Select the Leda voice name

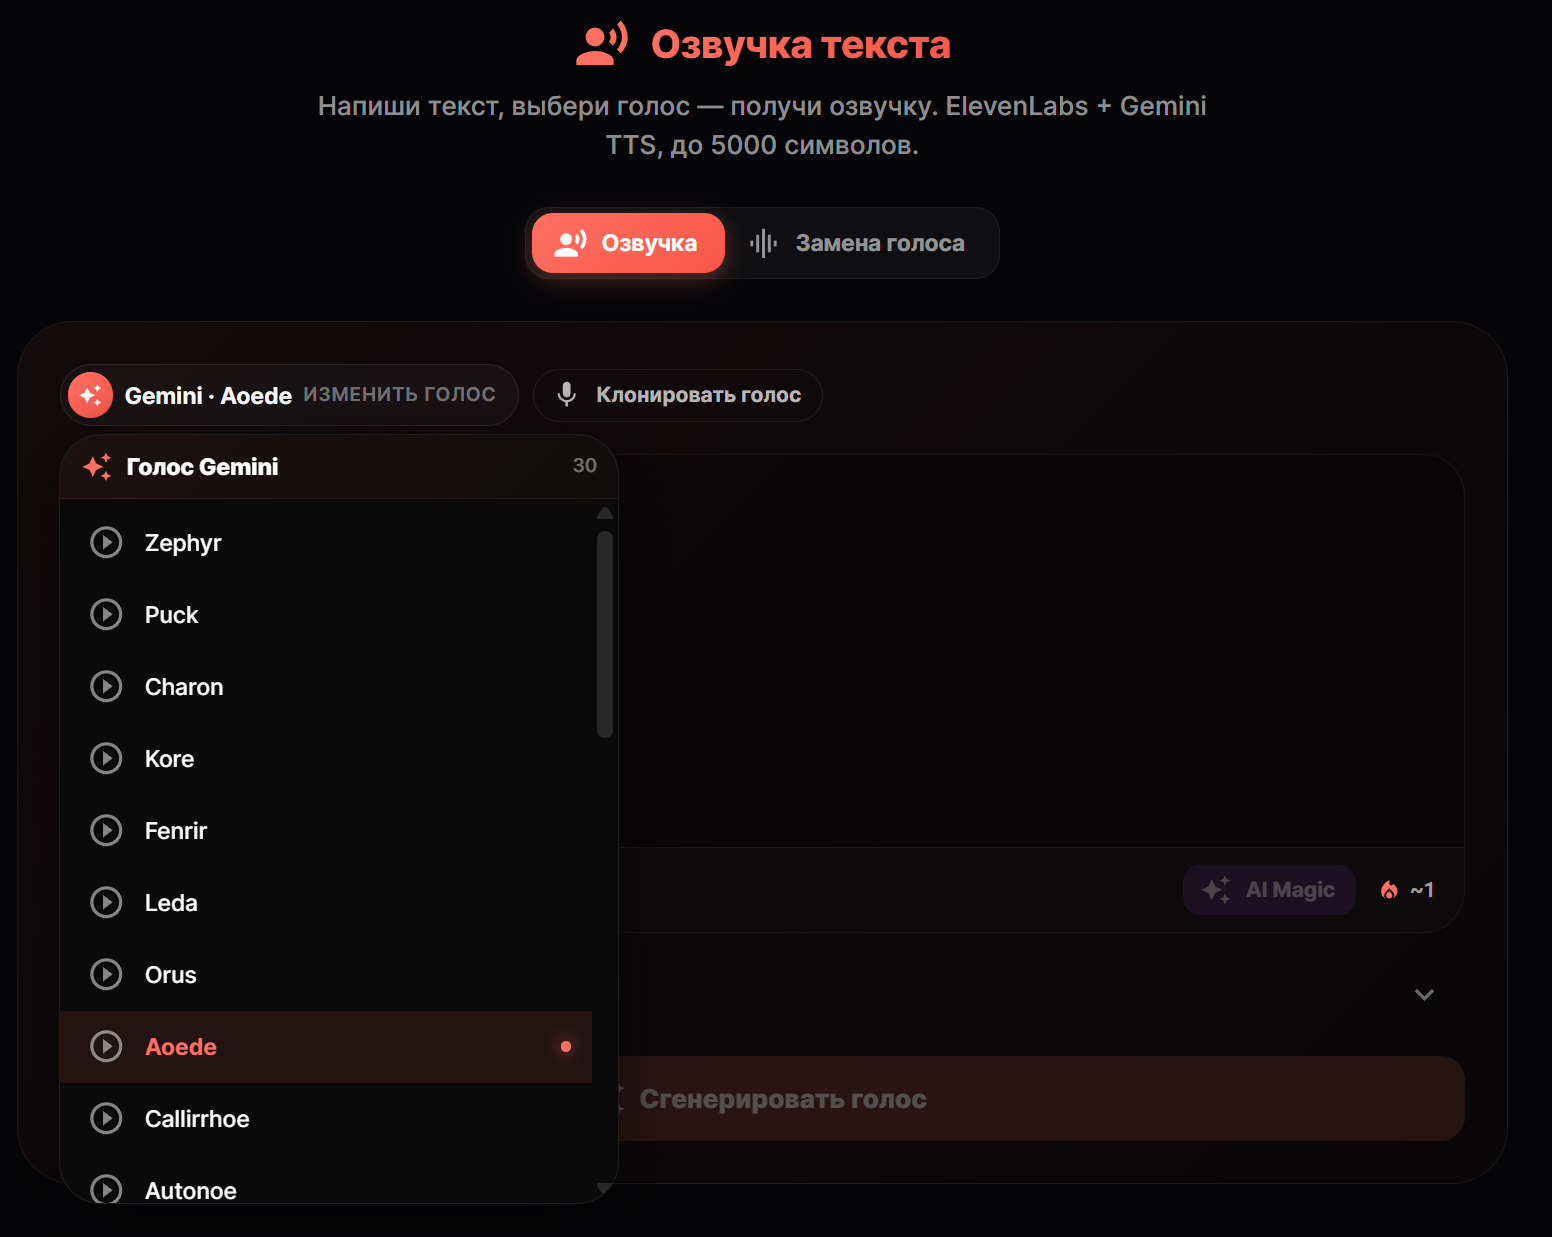click(x=171, y=903)
